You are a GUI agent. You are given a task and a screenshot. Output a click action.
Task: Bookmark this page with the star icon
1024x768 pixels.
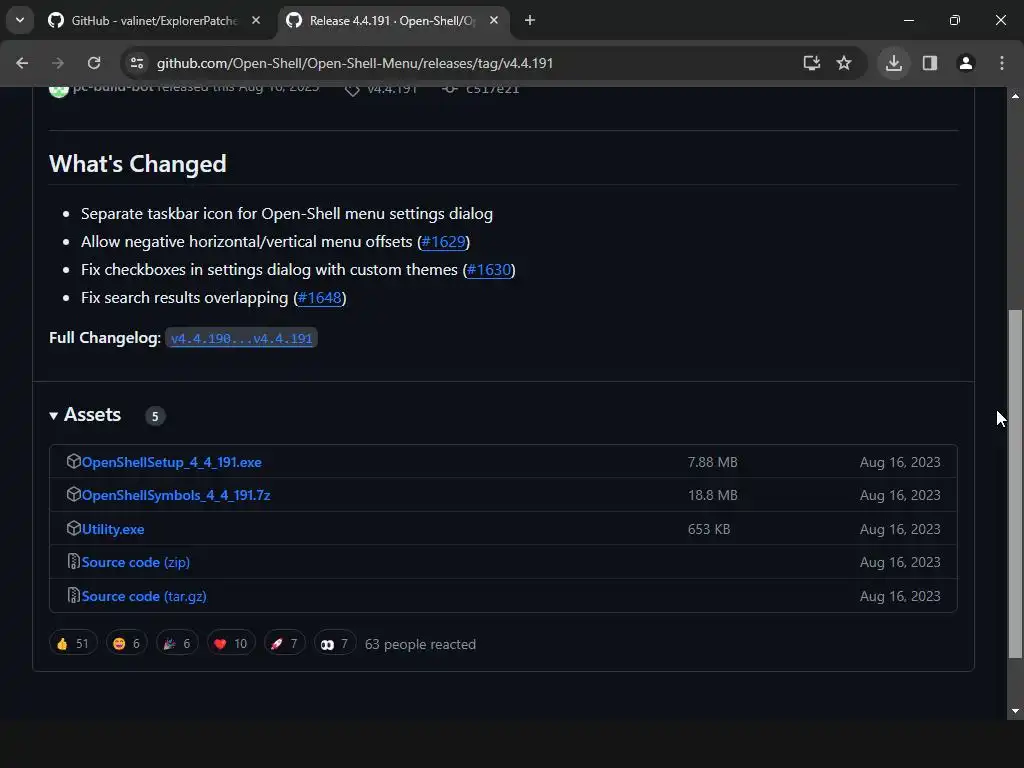click(844, 63)
